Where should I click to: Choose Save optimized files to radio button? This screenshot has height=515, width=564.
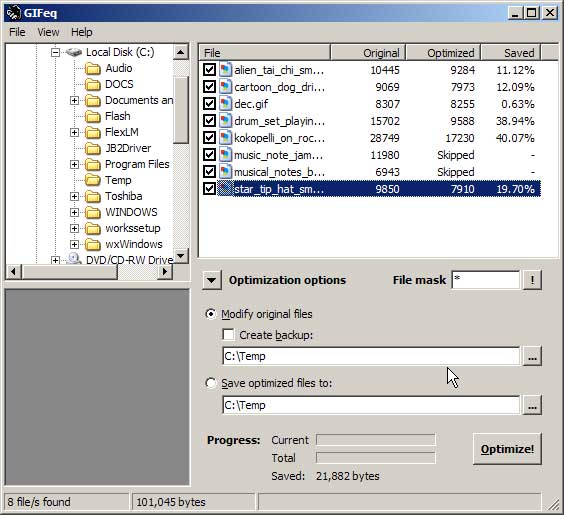(x=211, y=383)
